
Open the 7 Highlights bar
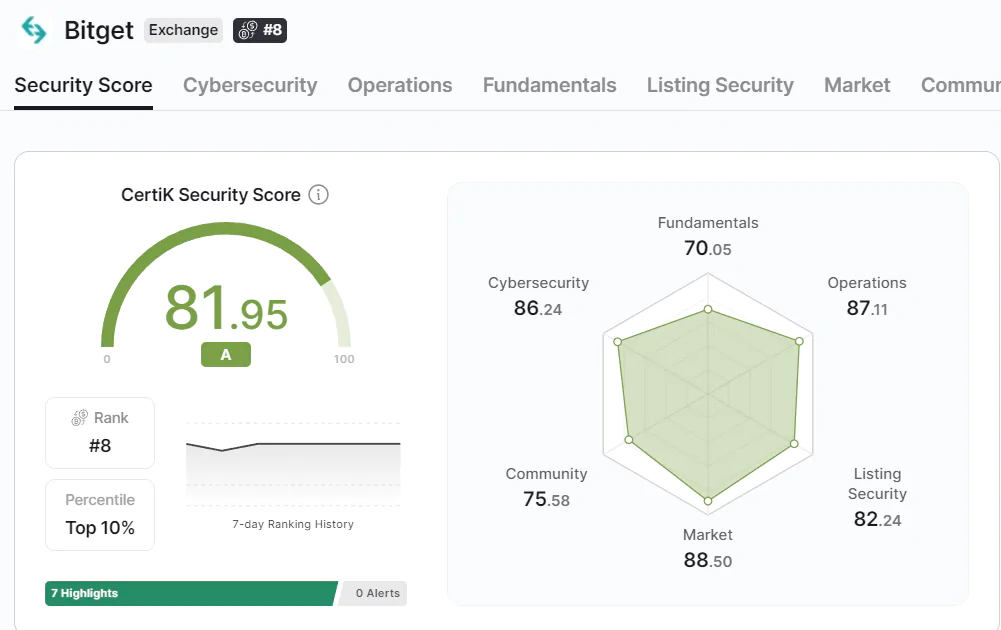191,594
